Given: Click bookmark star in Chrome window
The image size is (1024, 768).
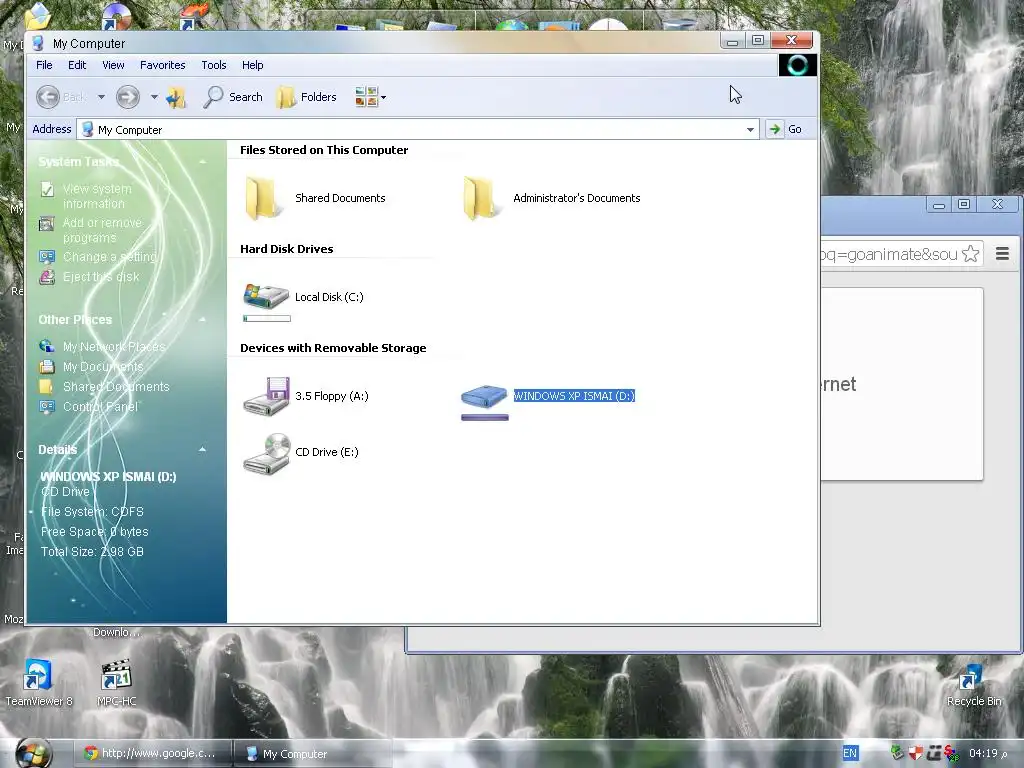Looking at the screenshot, I should point(971,253).
